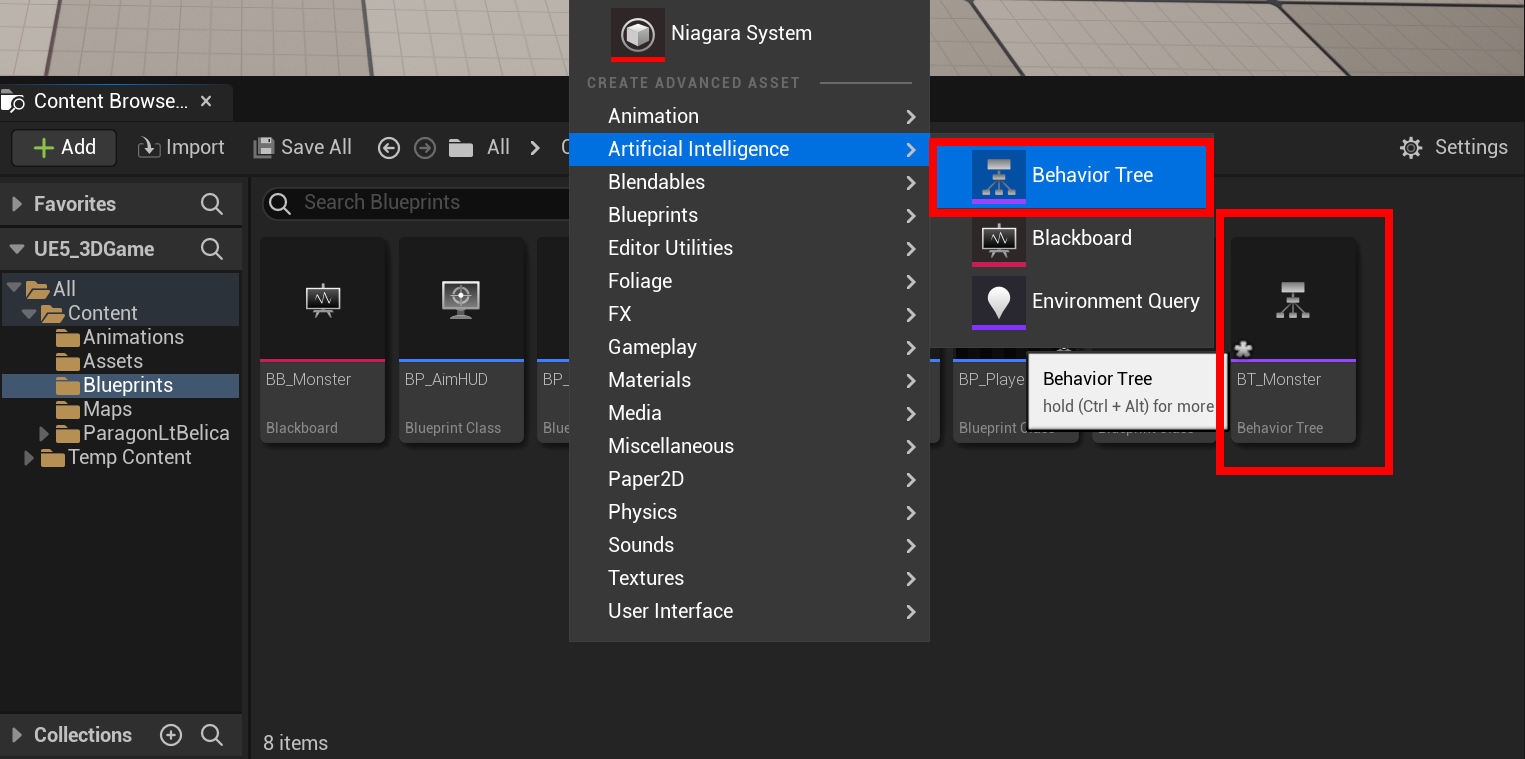Collapse the Content folder node
1525x759 pixels.
pyautogui.click(x=28, y=313)
